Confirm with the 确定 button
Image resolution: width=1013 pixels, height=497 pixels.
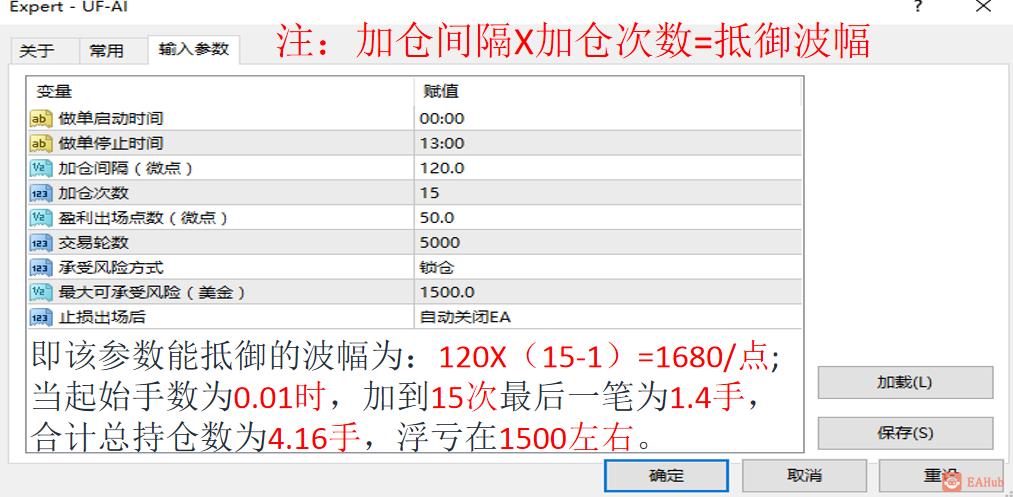[666, 476]
